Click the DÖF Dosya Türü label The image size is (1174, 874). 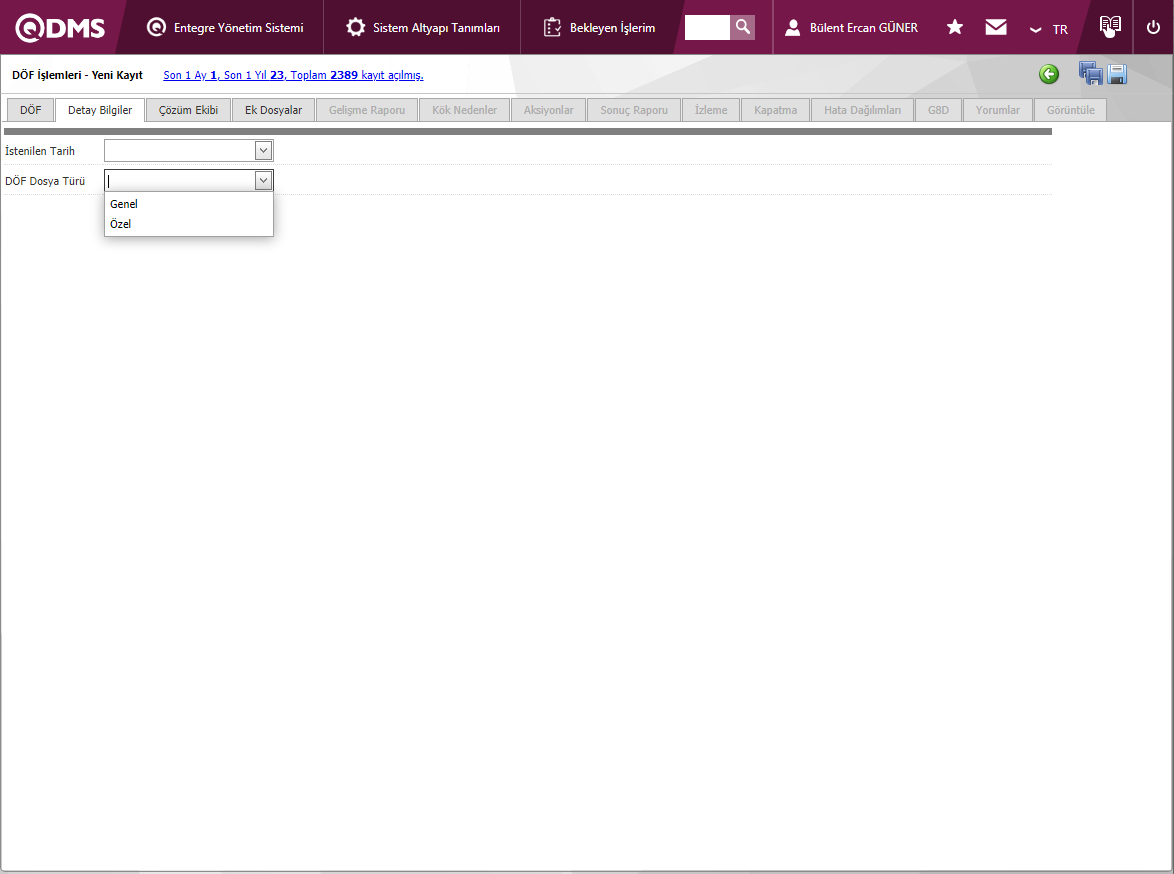tap(45, 181)
